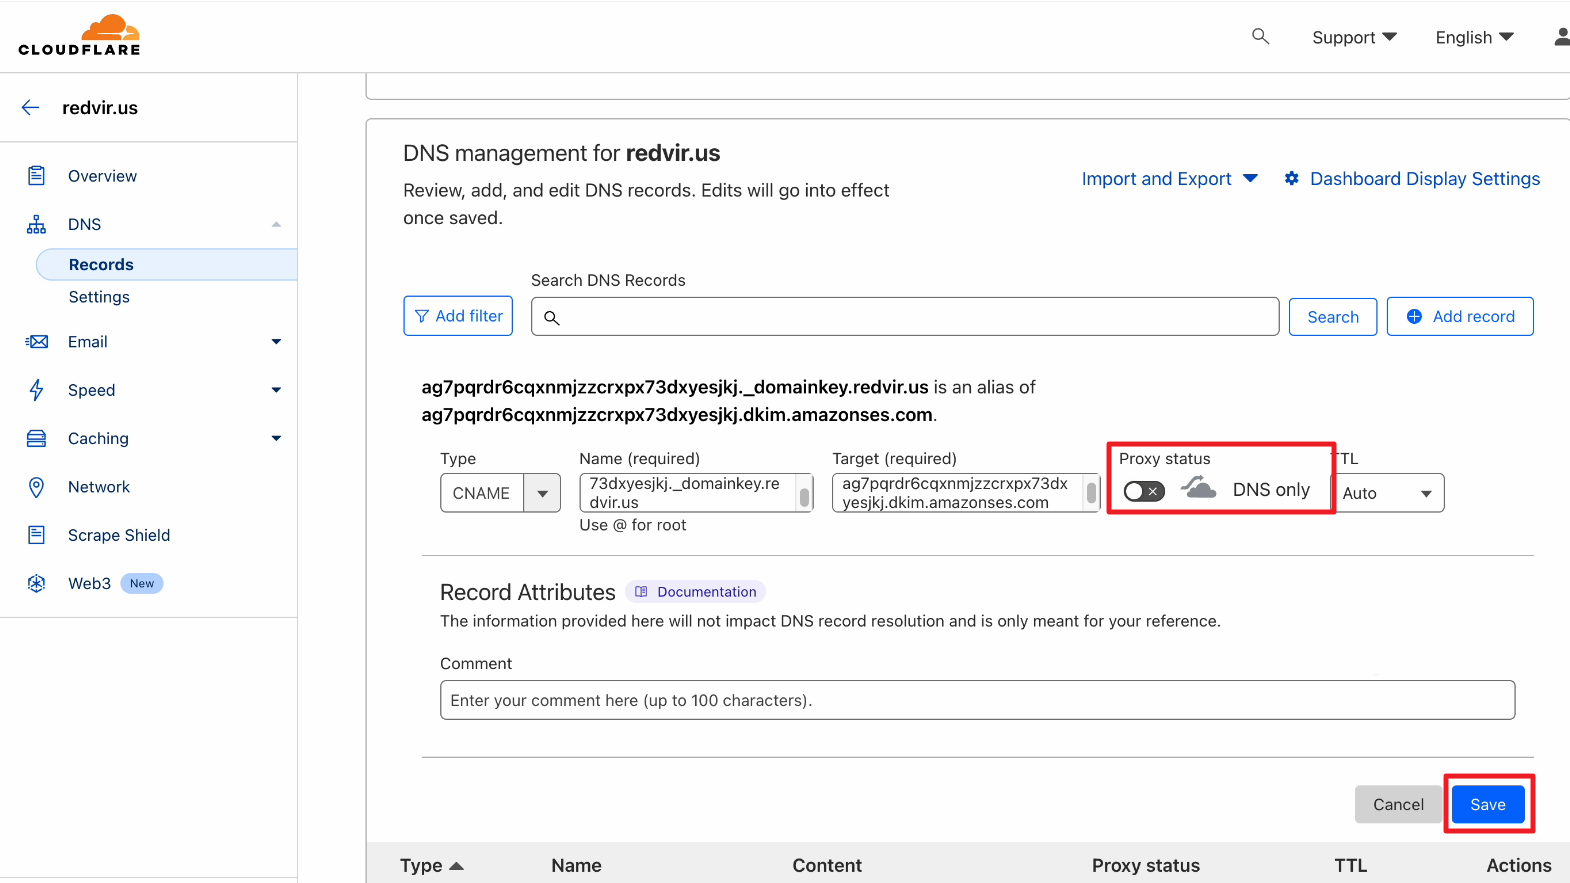This screenshot has height=883, width=1570.
Task: Expand the Email sidebar section
Action: click(x=276, y=342)
